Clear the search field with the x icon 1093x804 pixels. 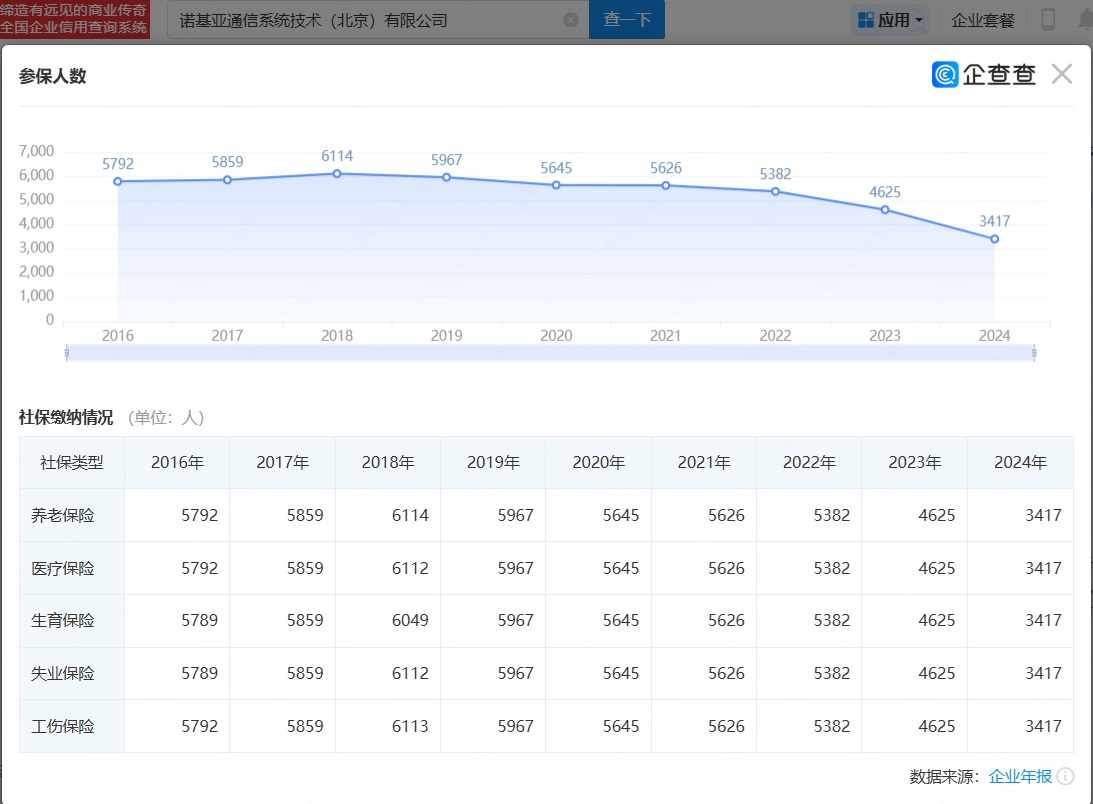click(570, 20)
